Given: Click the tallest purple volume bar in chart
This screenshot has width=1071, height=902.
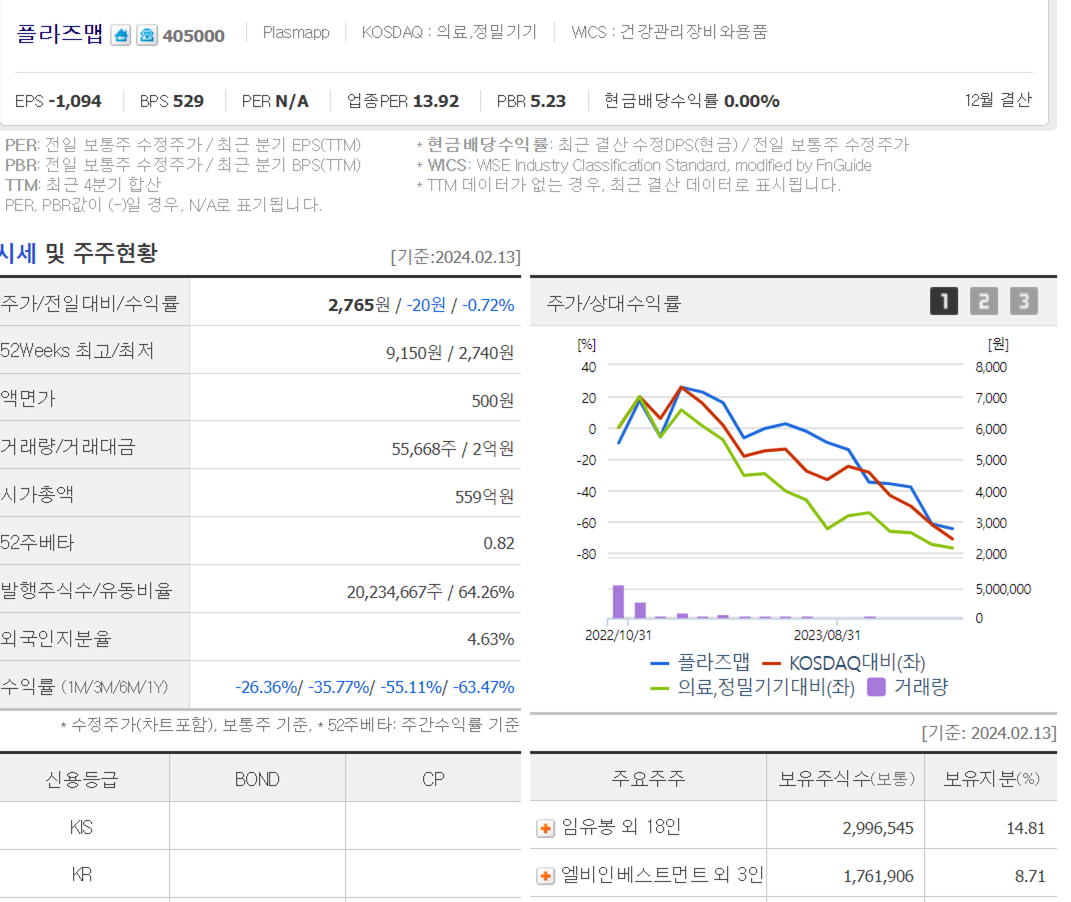Looking at the screenshot, I should [618, 602].
